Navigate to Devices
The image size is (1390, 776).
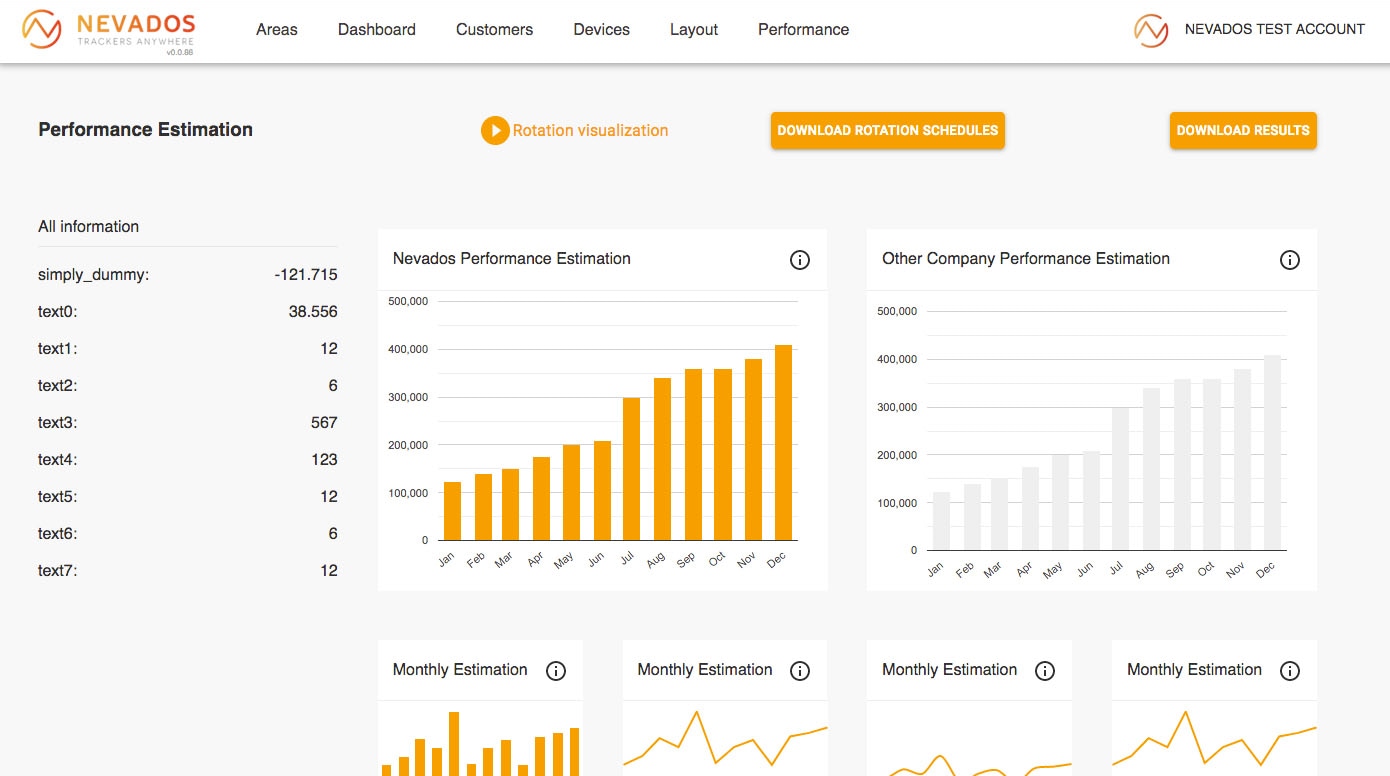pyautogui.click(x=601, y=30)
